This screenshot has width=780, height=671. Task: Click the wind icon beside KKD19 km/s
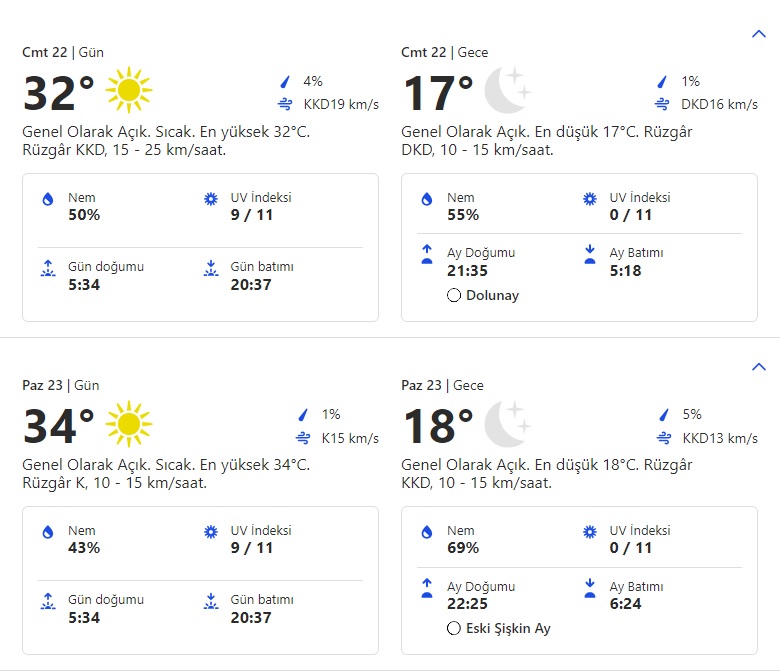coord(284,104)
